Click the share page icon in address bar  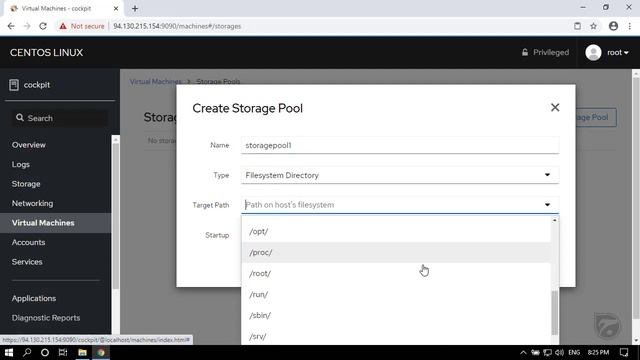pos(578,26)
